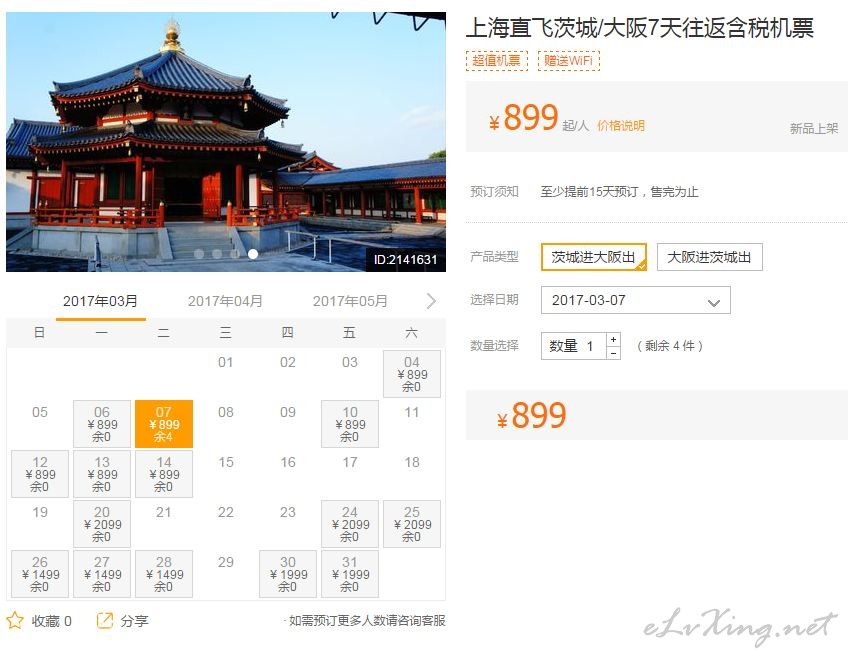Select March 06 ¥899 date cell
The width and height of the screenshot is (848, 660).
102,424
